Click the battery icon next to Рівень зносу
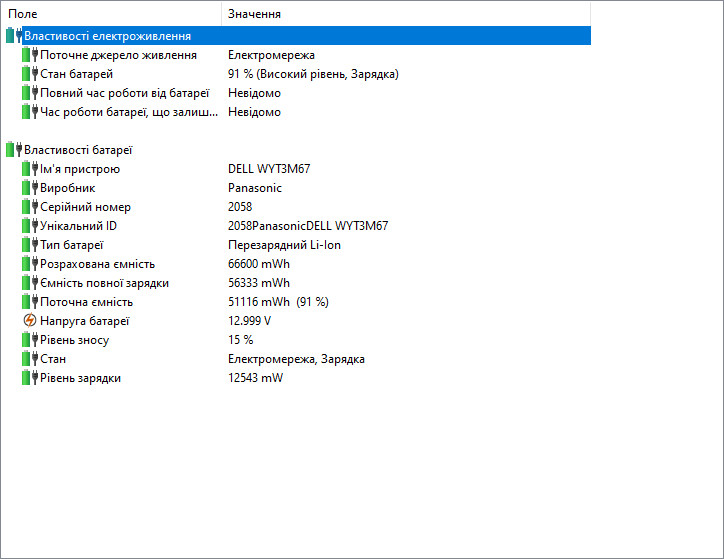 pyautogui.click(x=29, y=340)
